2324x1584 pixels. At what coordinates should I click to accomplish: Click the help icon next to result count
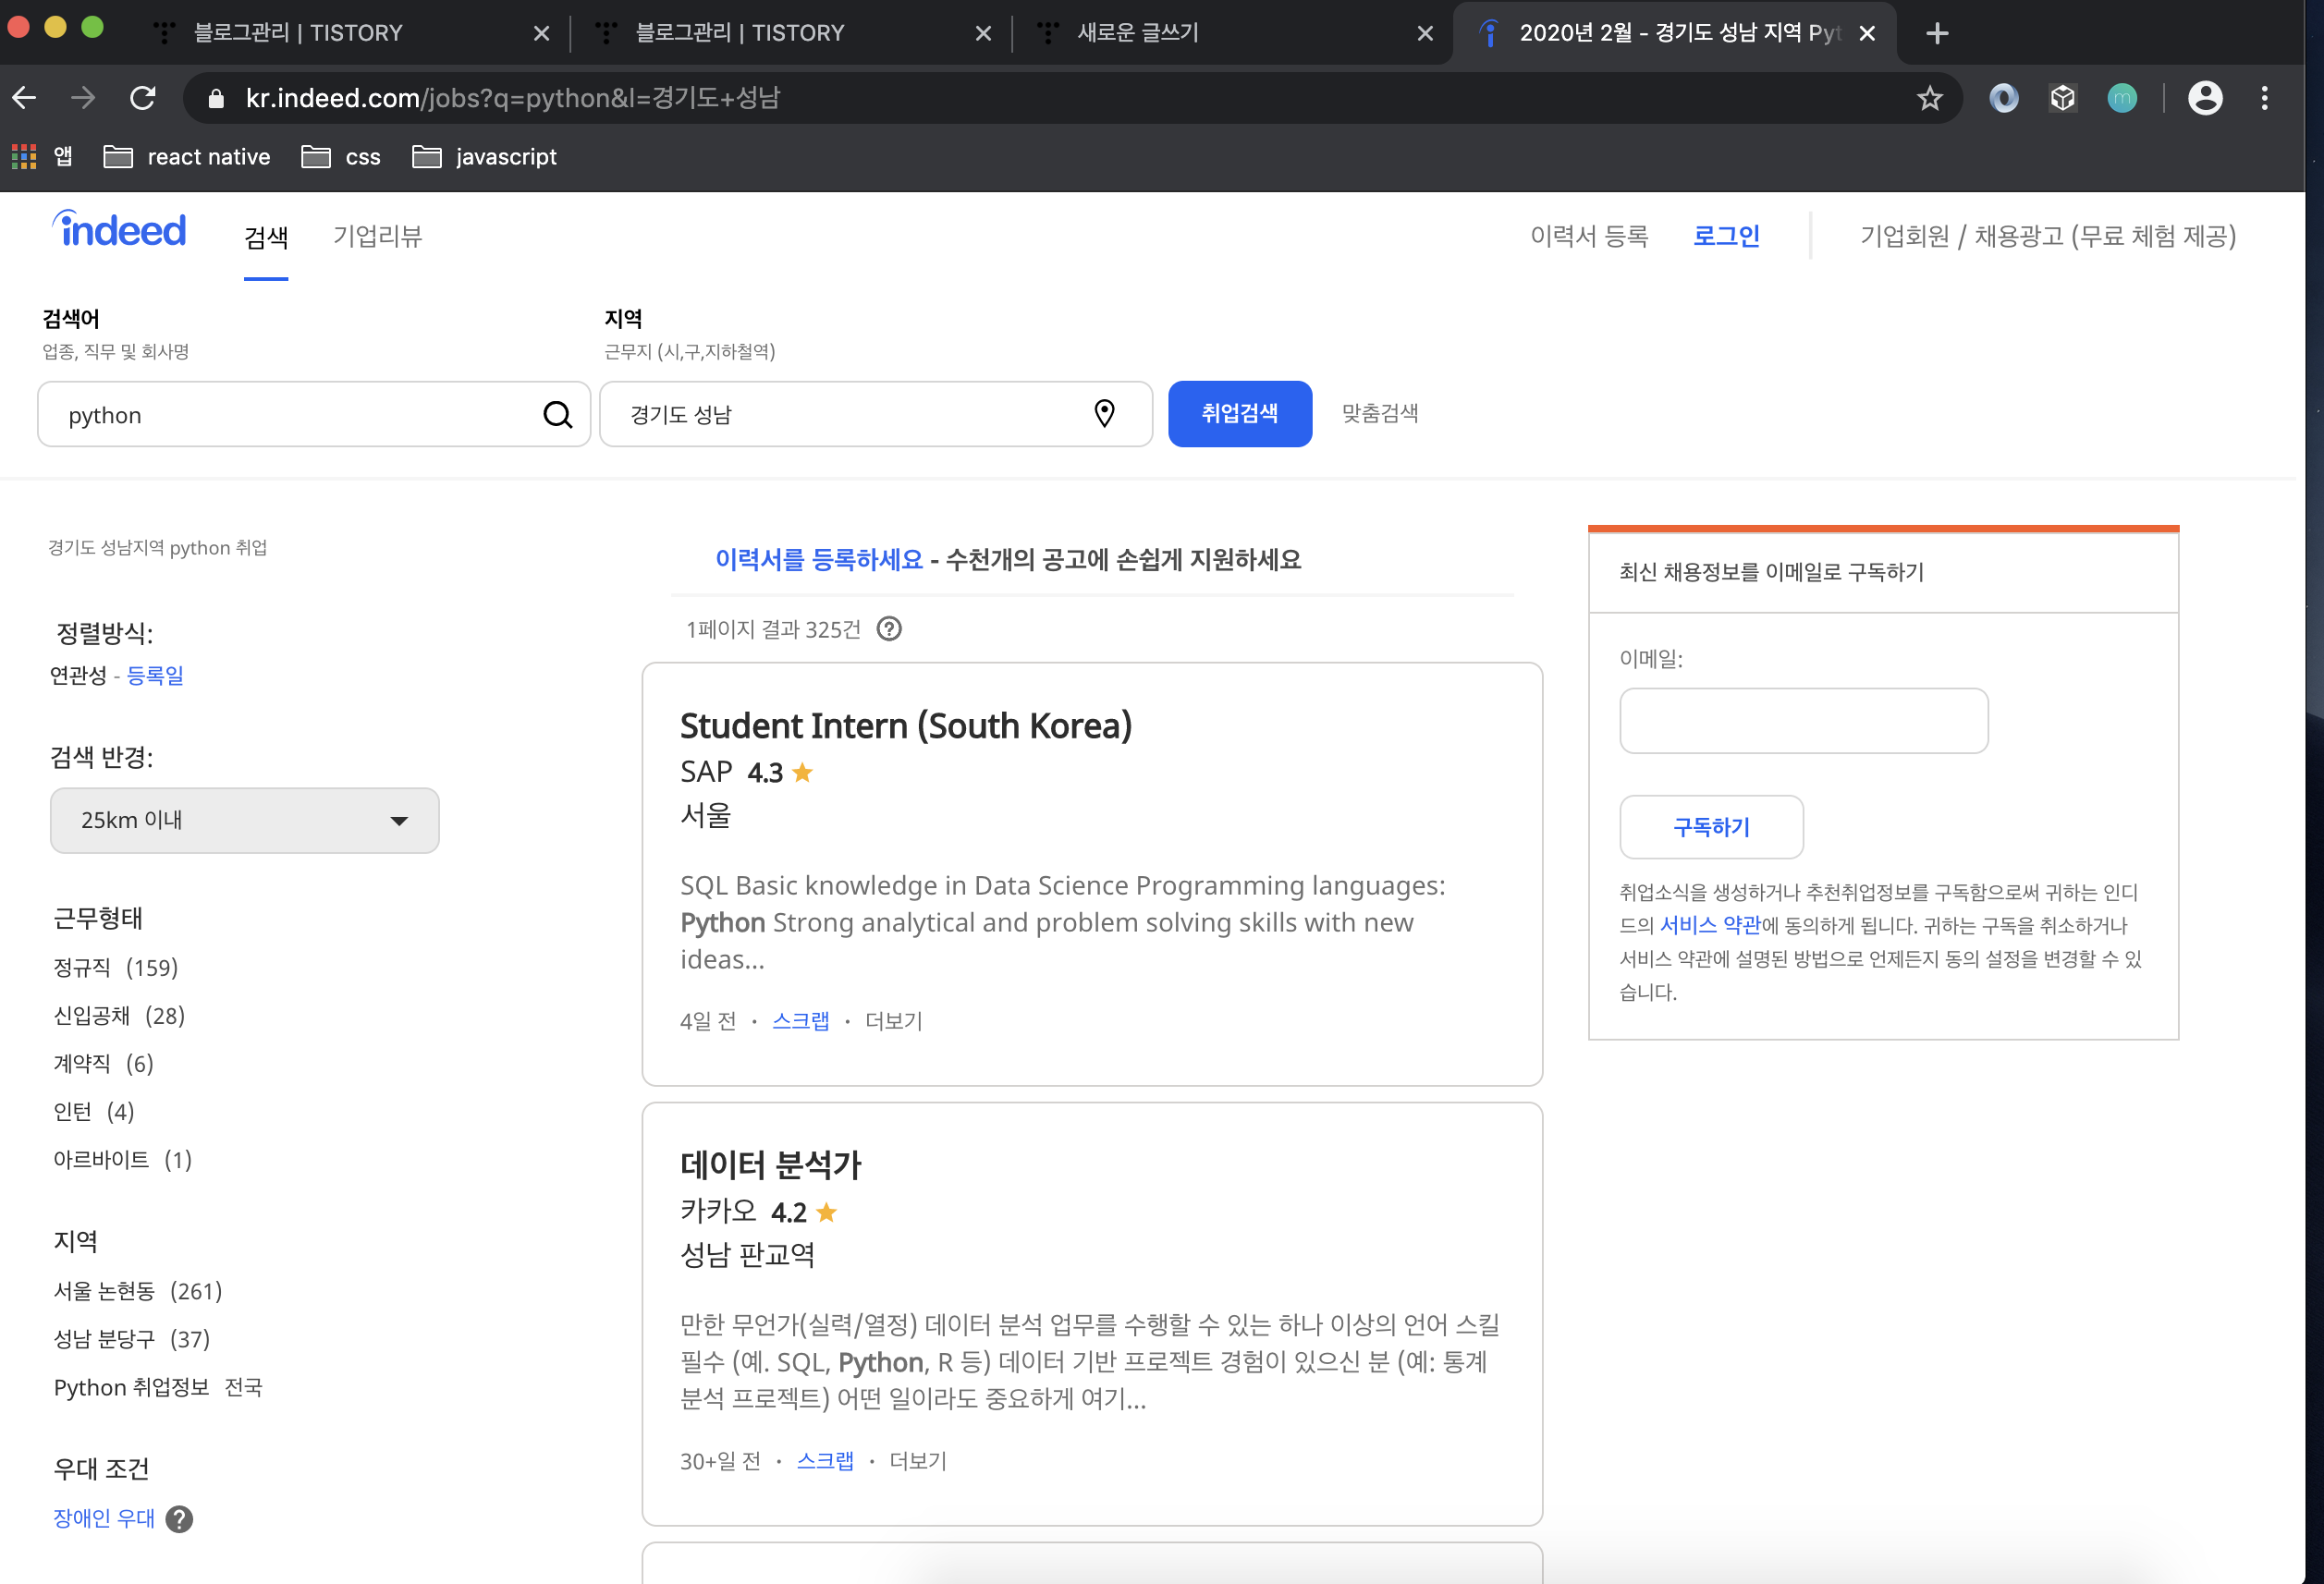888,629
